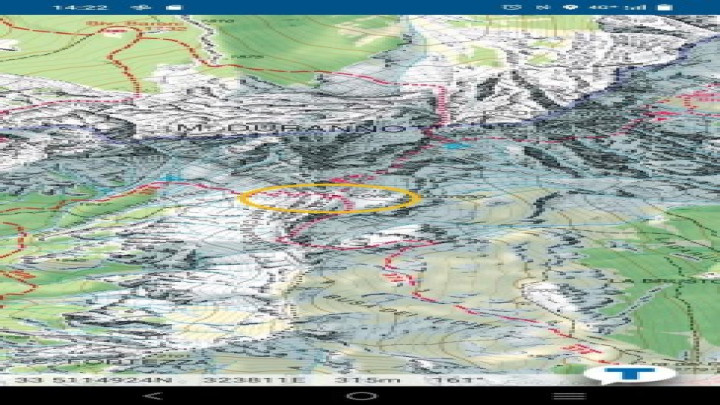Tap the signal strength indicator in the status bar

636,7
